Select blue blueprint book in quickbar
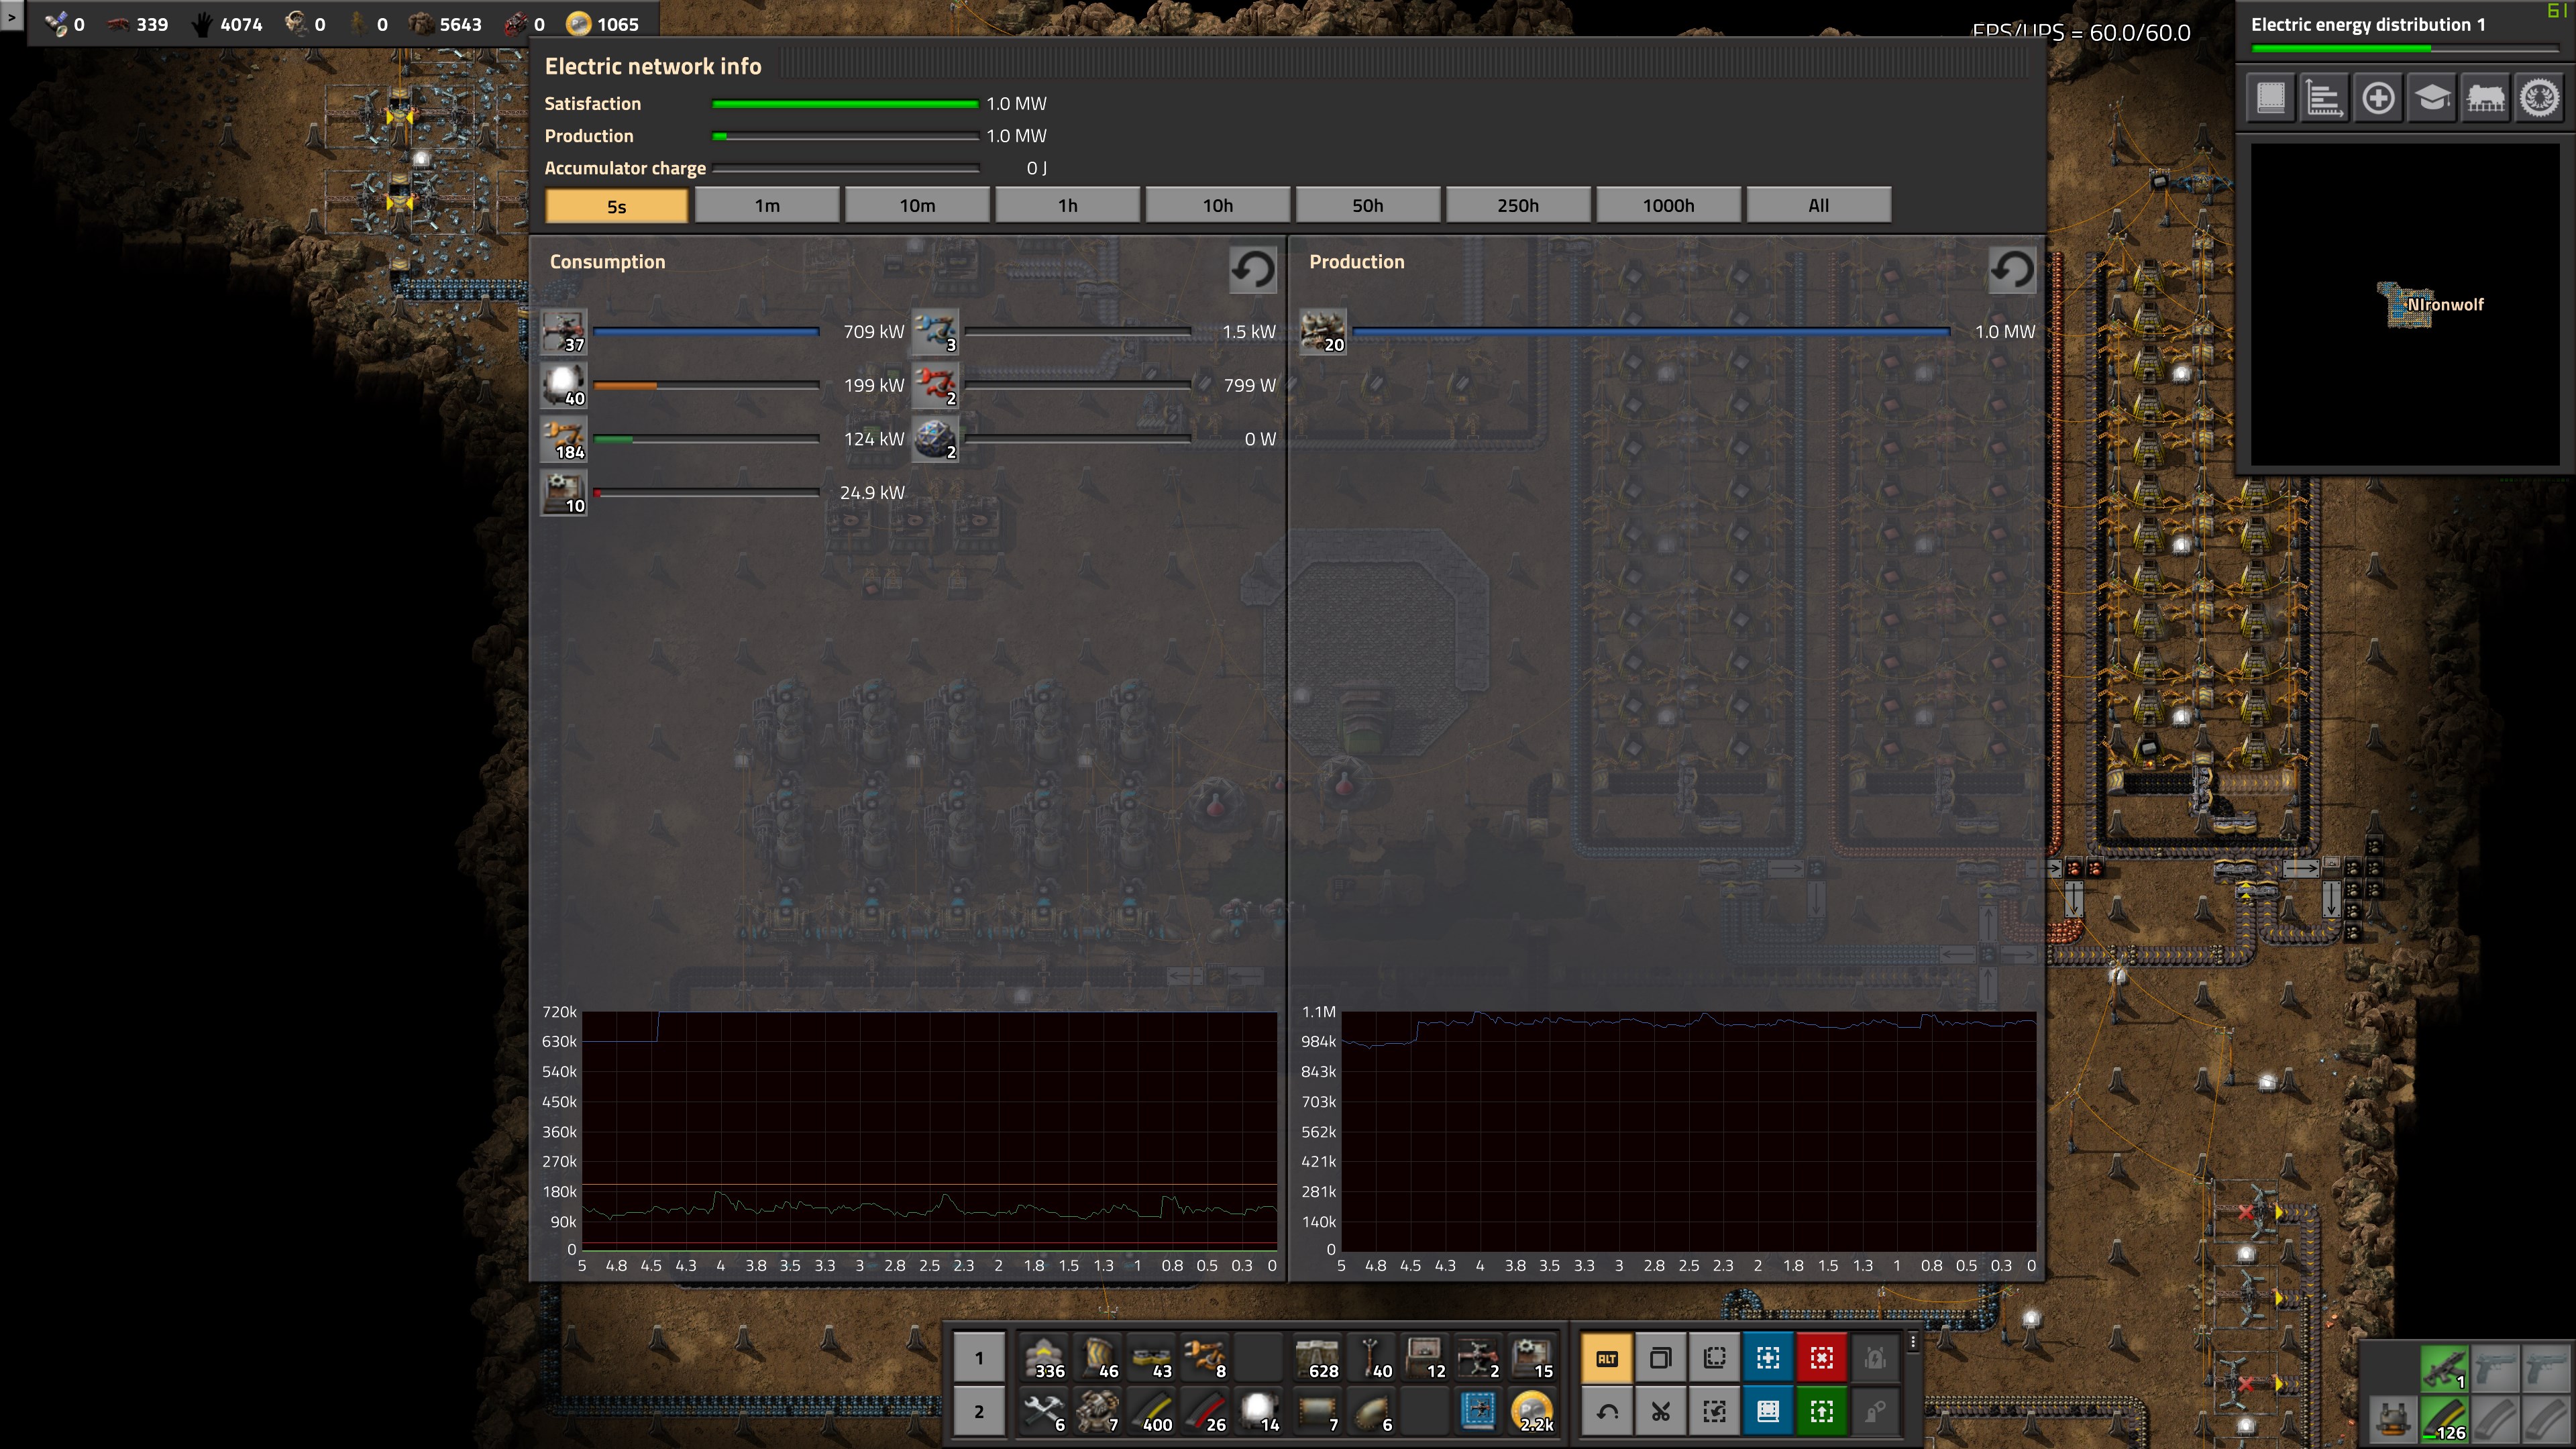This screenshot has height=1449, width=2576. (x=1479, y=1412)
